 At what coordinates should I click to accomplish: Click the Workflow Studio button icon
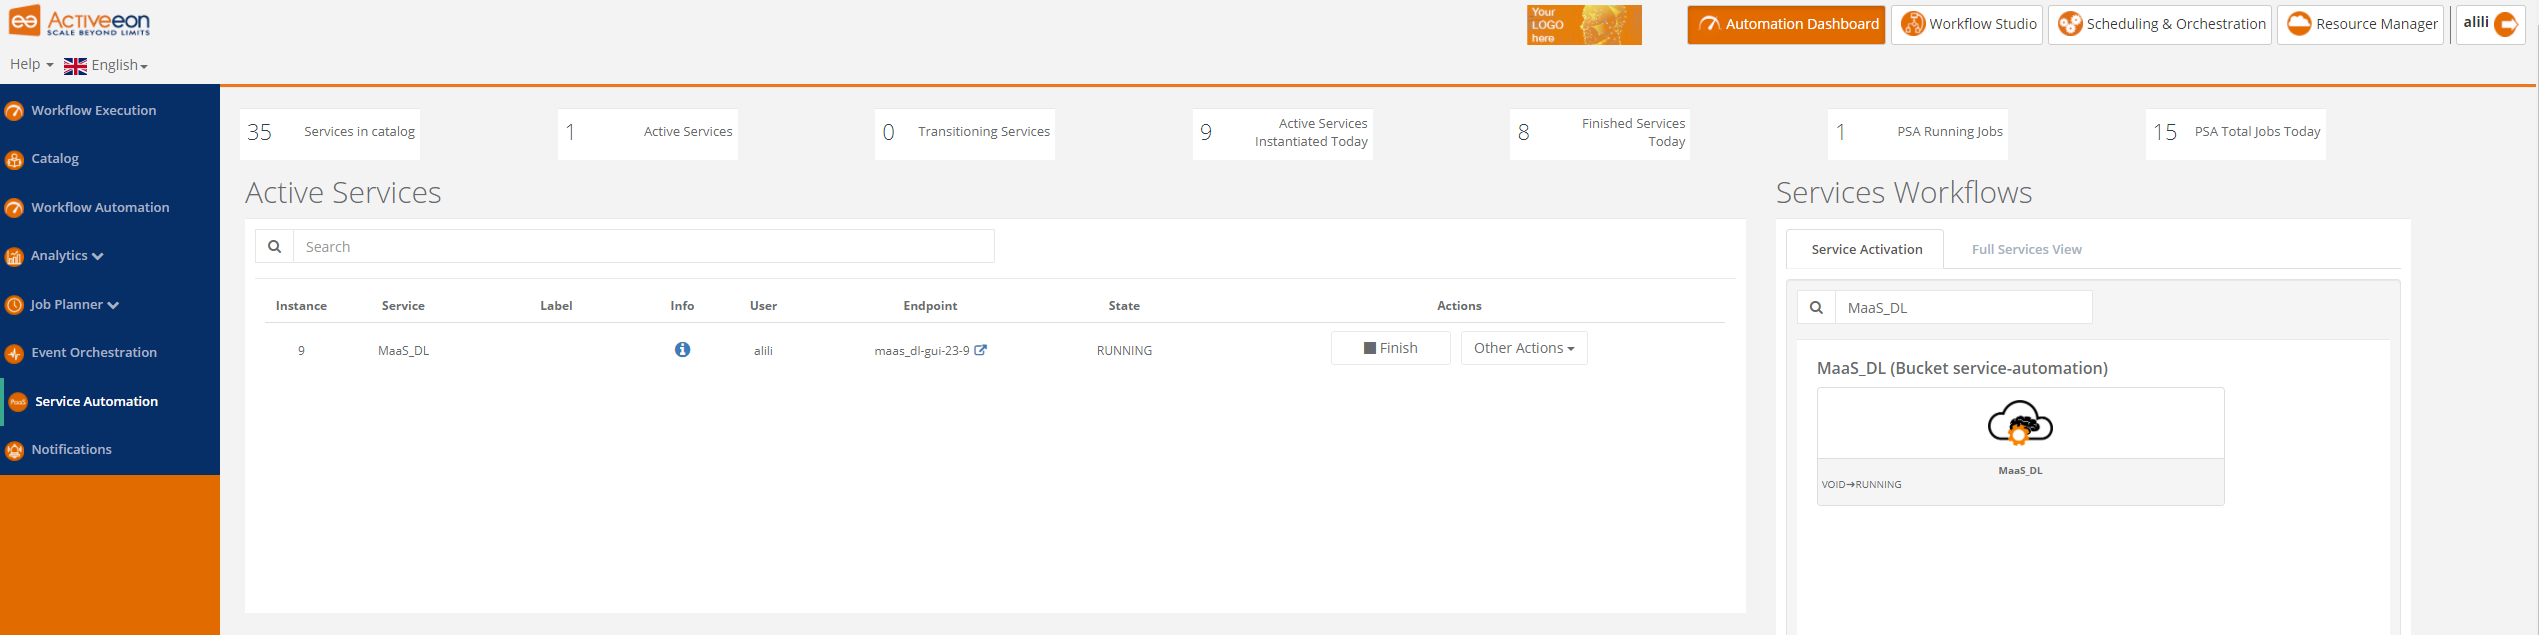click(x=1912, y=24)
